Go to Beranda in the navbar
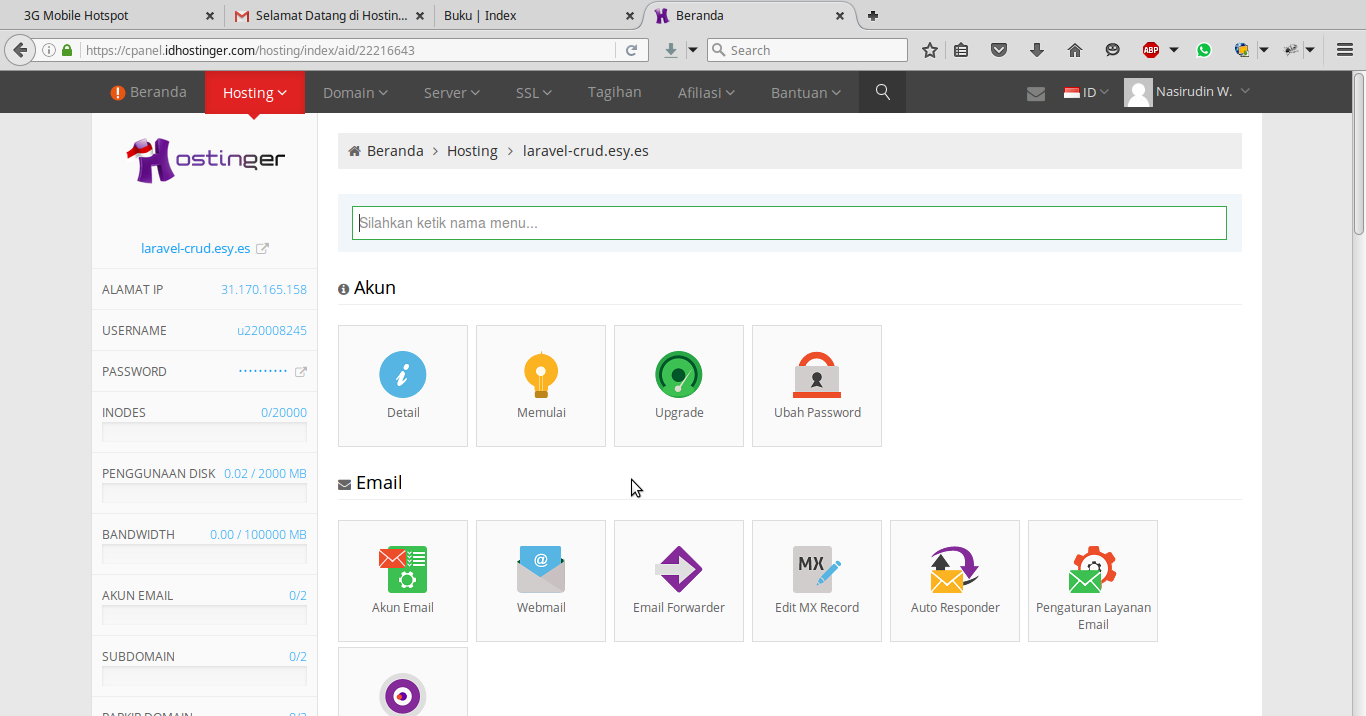Image resolution: width=1366 pixels, height=716 pixels. coord(148,92)
